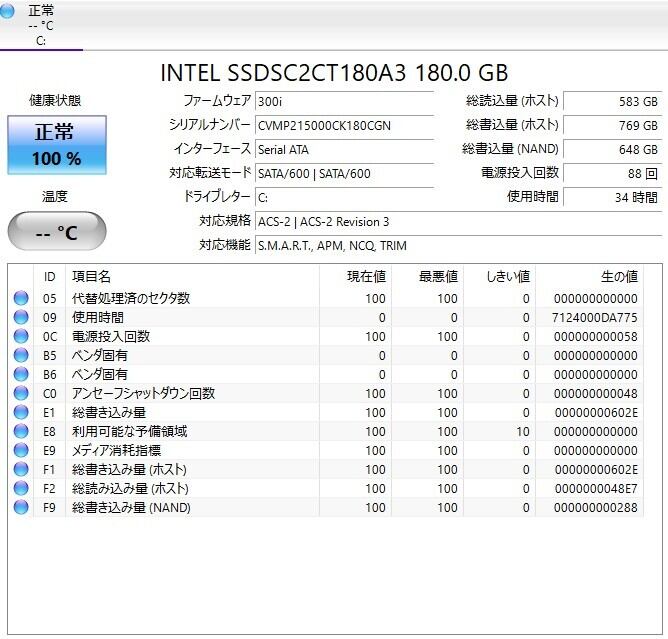The image size is (668, 639).
Task: Click status icon for F9 総書き込み量 (NAND) row
Action: pyautogui.click(x=21, y=508)
